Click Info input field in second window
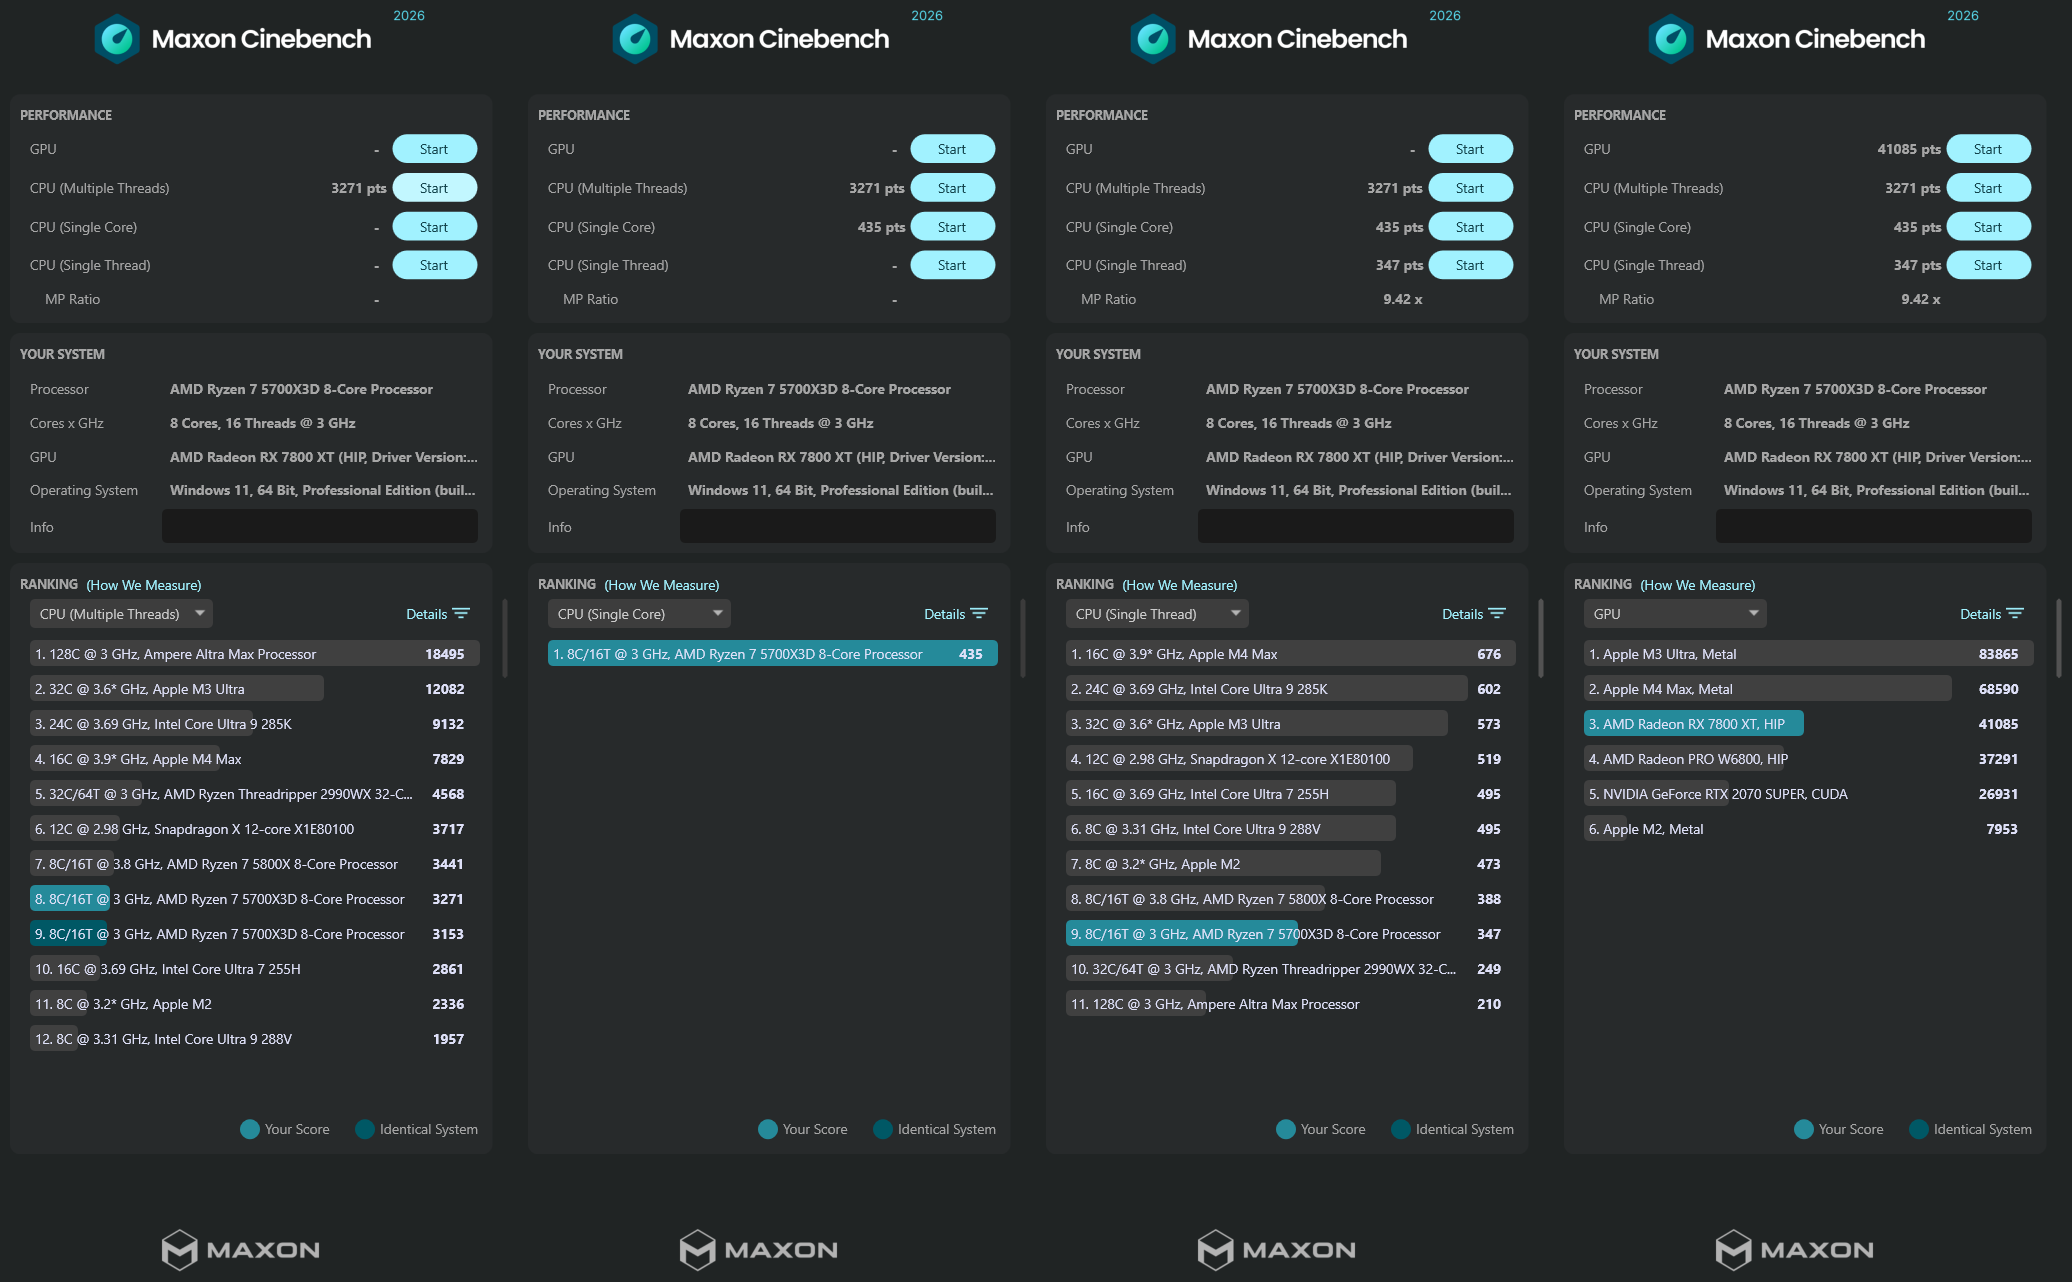The image size is (2072, 1282). tap(838, 527)
